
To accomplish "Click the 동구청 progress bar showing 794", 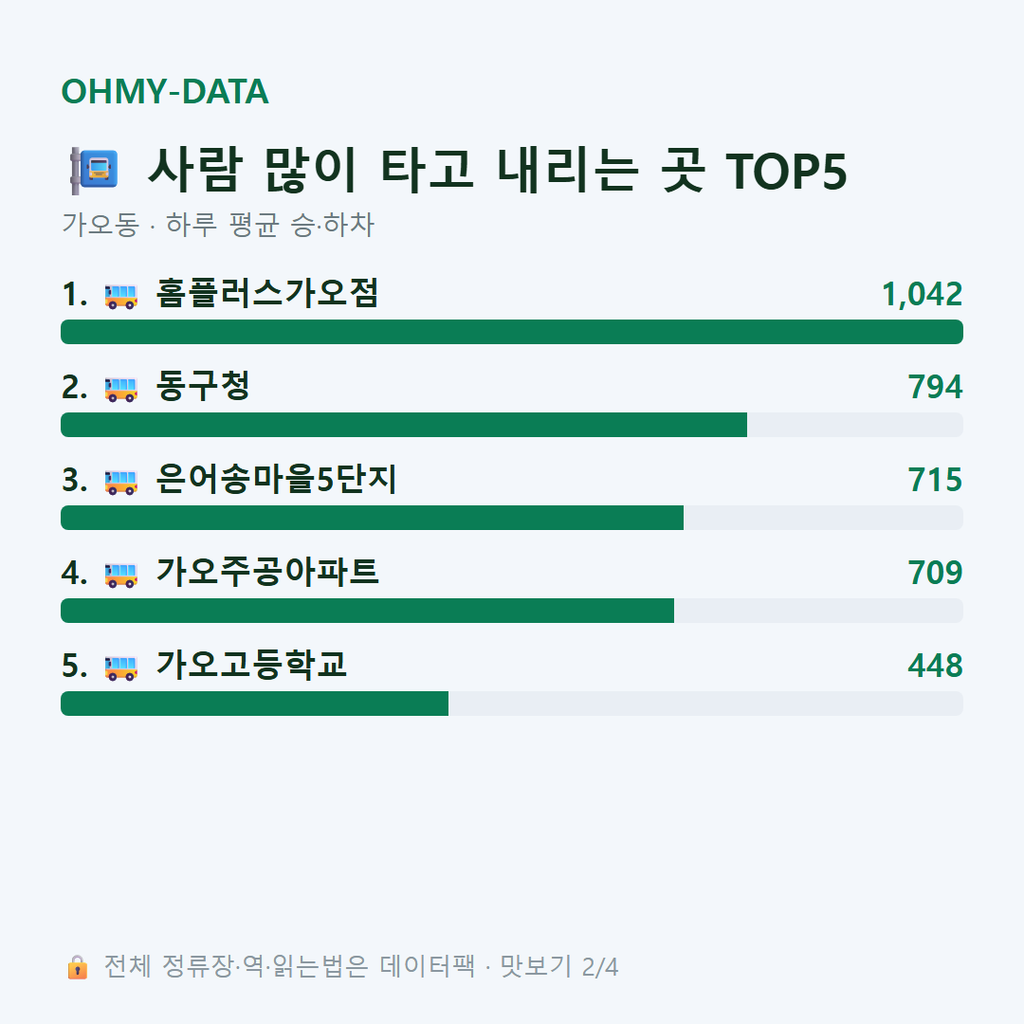I will click(512, 424).
